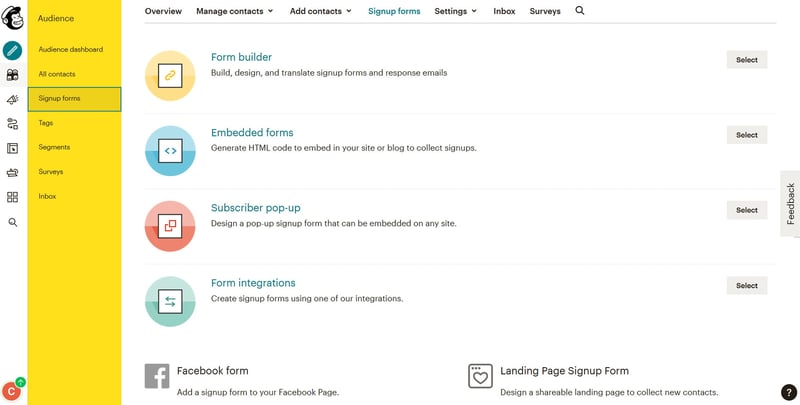Open the Embedded forms link

[x=252, y=132]
